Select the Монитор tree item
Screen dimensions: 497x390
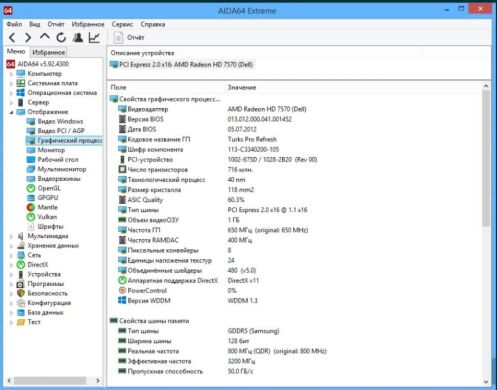51,150
